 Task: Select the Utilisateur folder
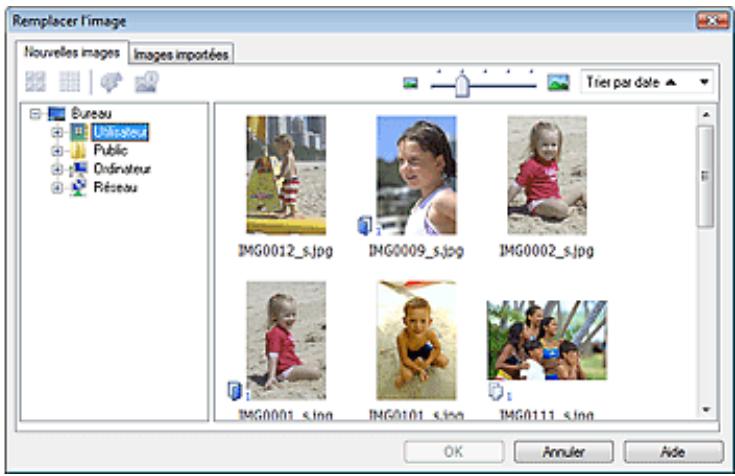120,132
